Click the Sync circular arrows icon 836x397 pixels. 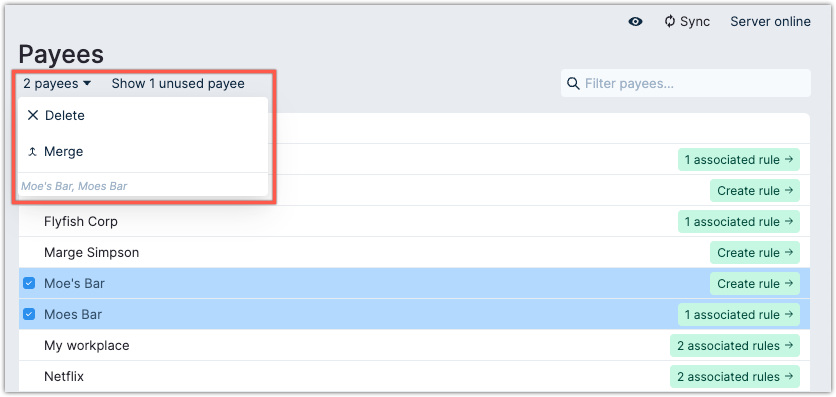point(670,22)
